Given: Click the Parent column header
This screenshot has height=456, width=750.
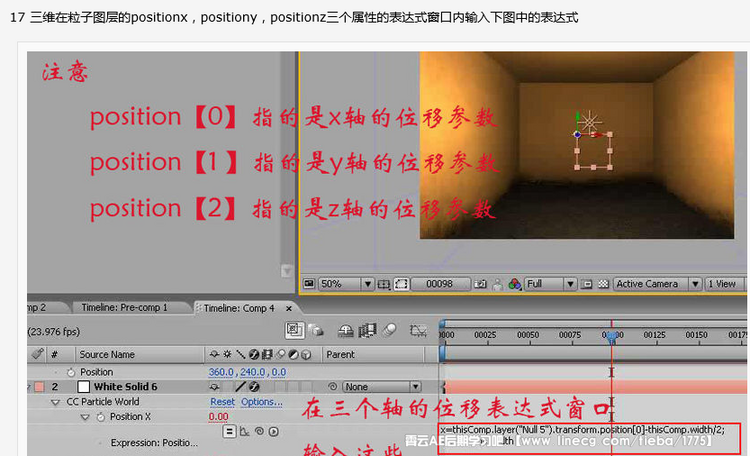Looking at the screenshot, I should pos(340,355).
